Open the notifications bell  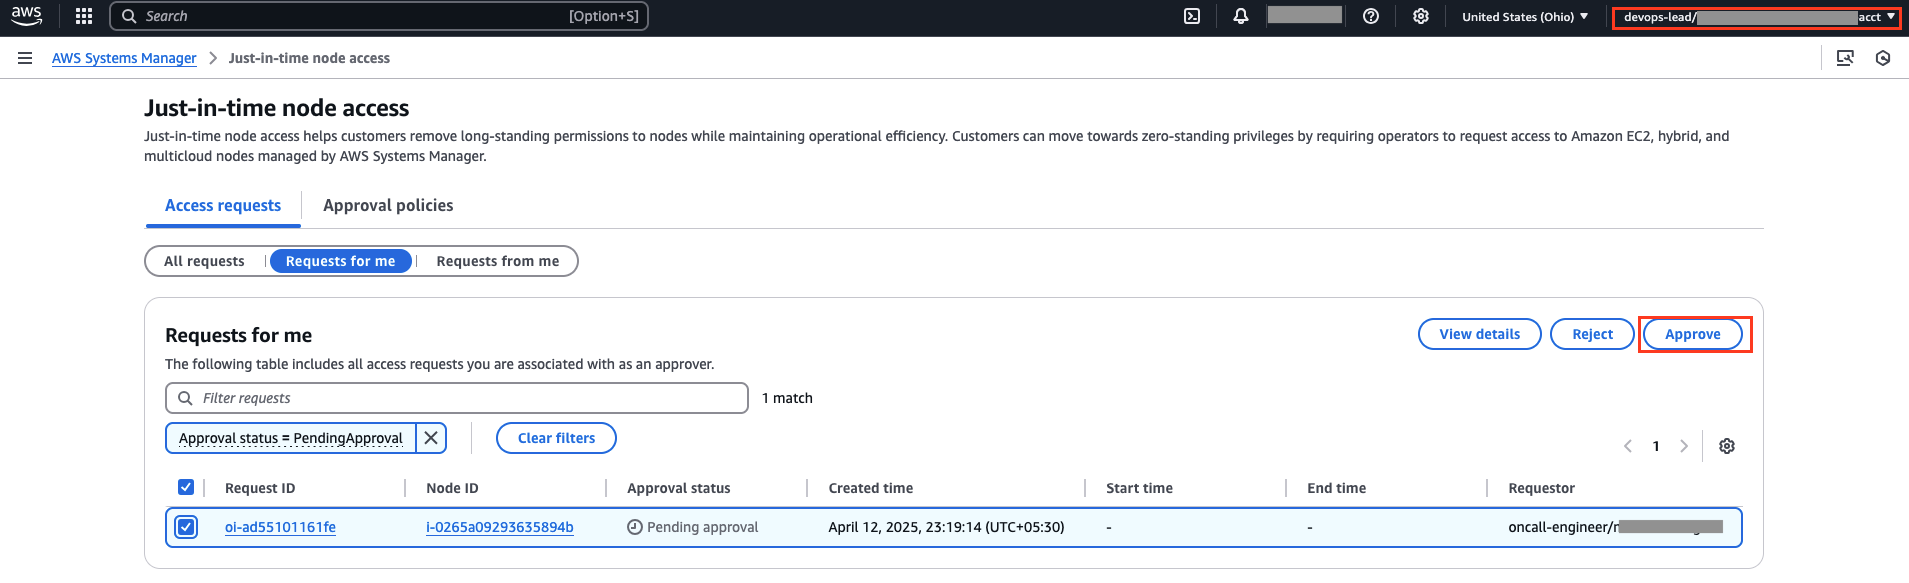[x=1241, y=16]
